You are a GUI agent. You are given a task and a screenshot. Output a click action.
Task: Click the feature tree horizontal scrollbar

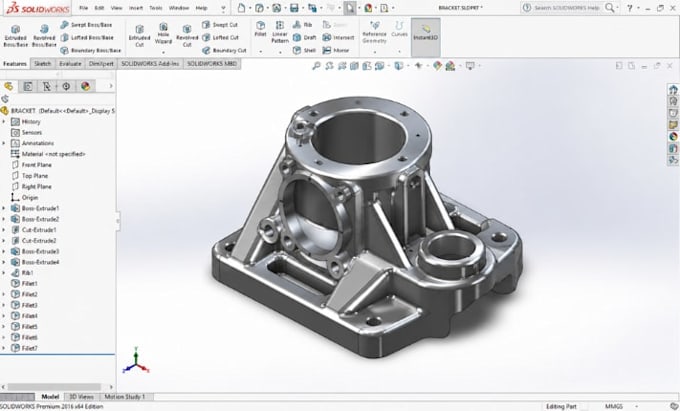(x=54, y=387)
